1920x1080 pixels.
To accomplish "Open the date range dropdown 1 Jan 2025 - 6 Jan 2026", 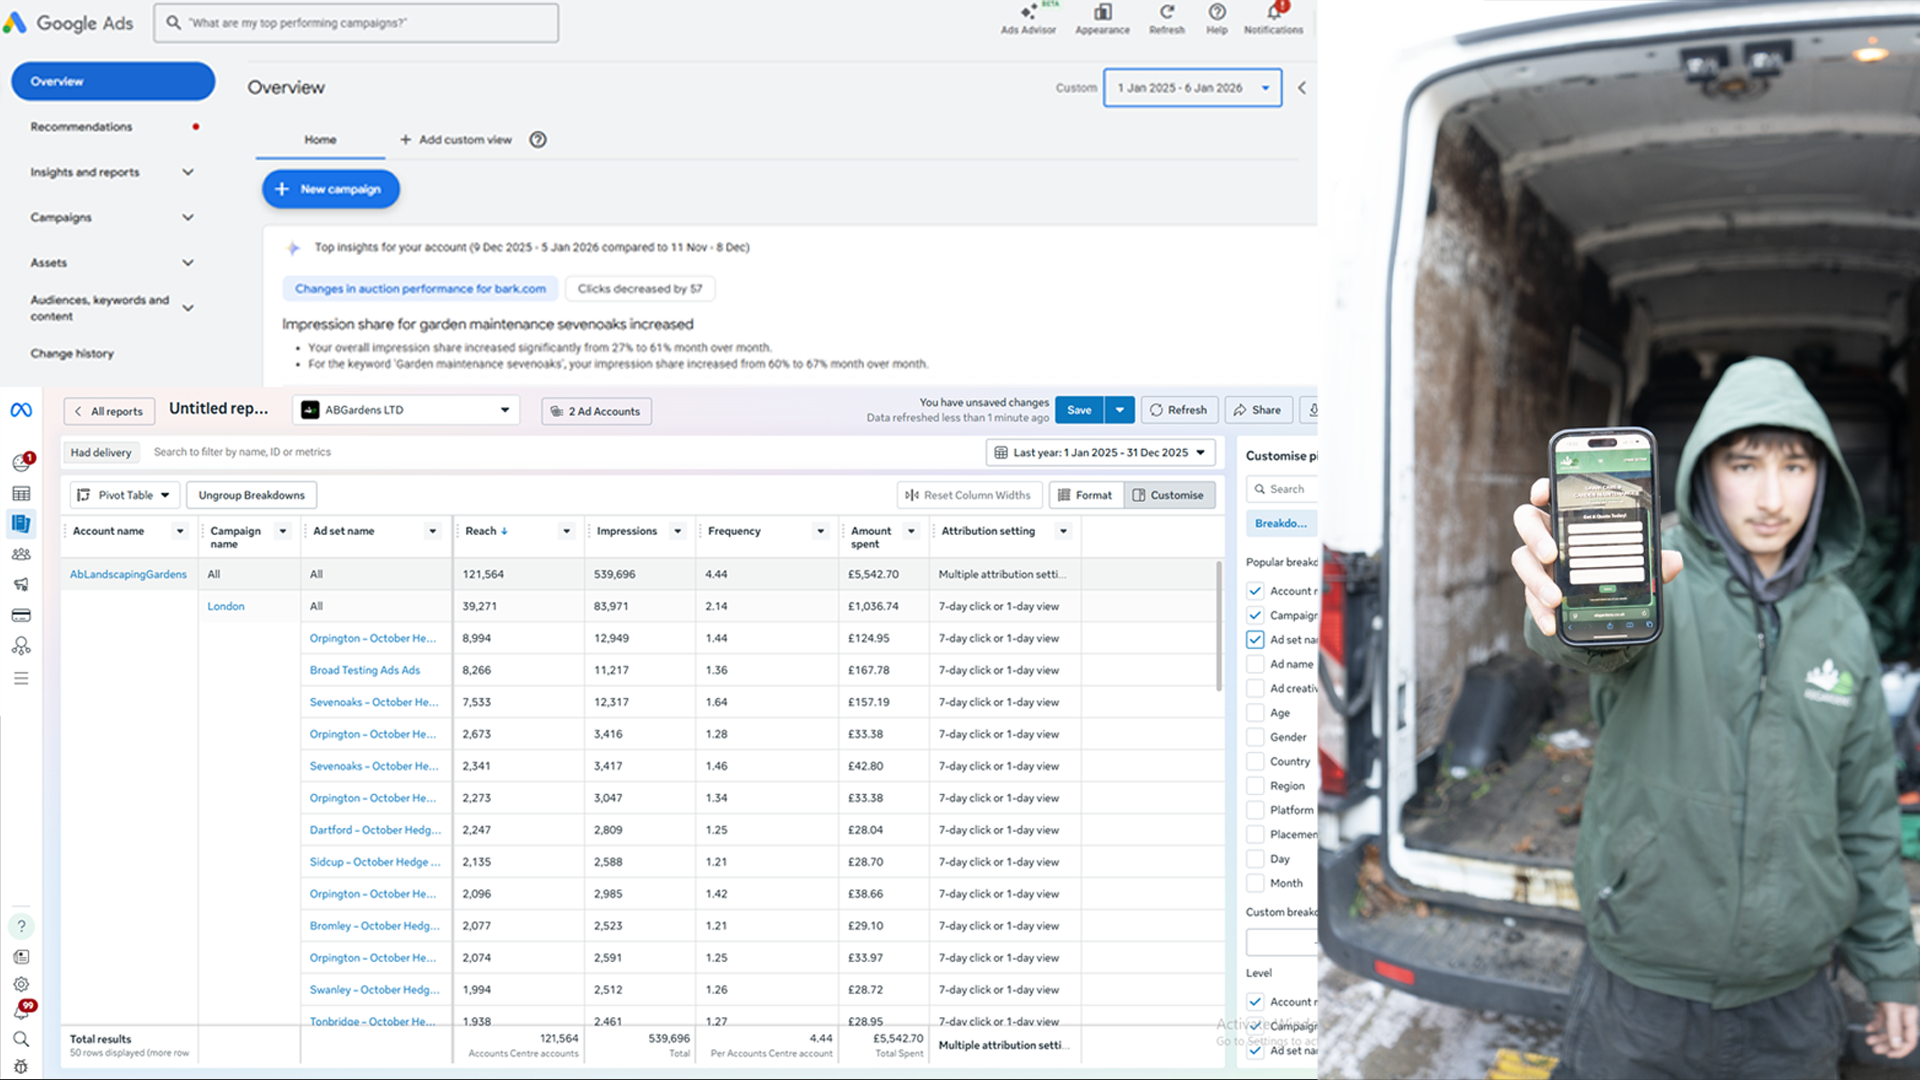I will tap(1192, 88).
